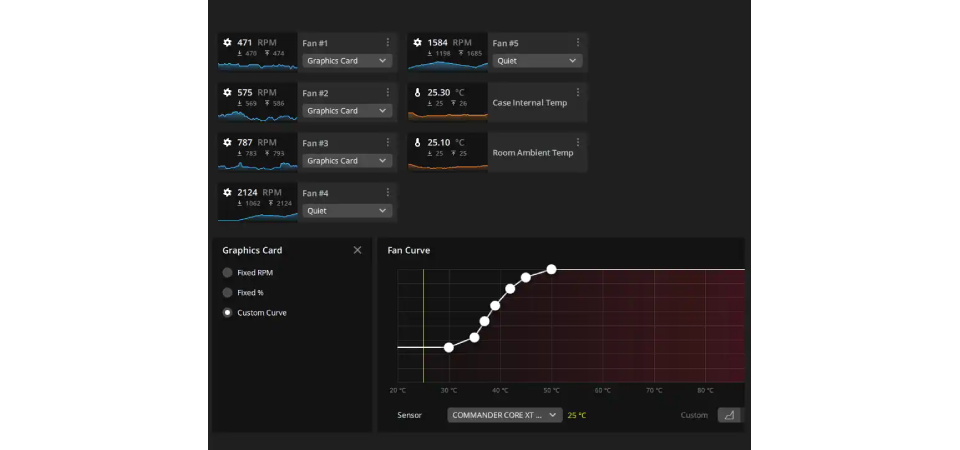Open Room Ambient Temp options menu

pyautogui.click(x=578, y=143)
